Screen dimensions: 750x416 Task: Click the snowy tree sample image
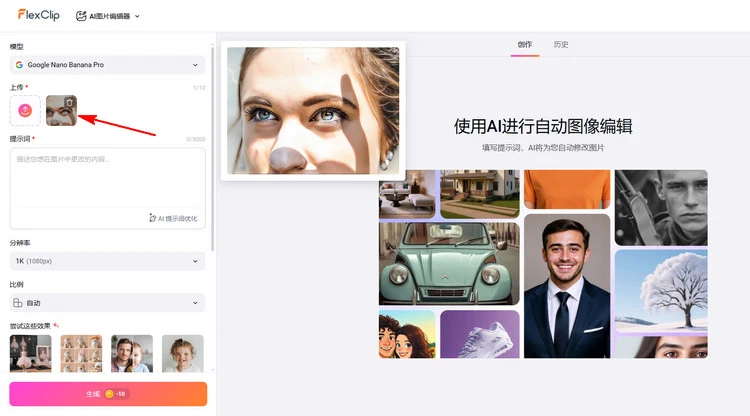point(660,290)
